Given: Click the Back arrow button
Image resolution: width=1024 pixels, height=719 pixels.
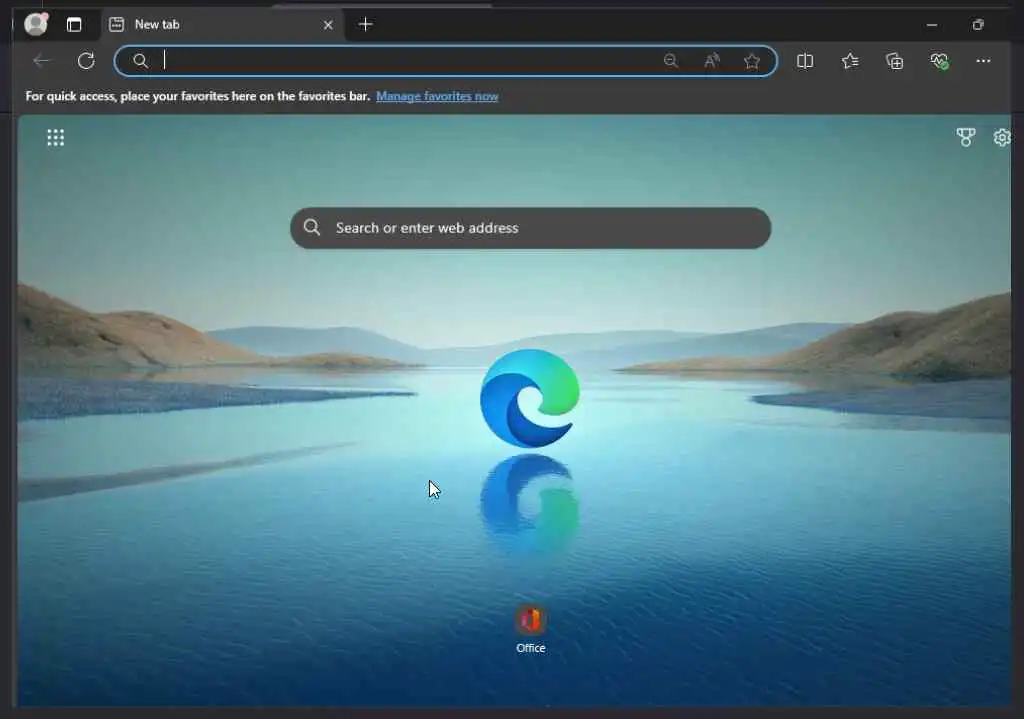Looking at the screenshot, I should [x=42, y=61].
